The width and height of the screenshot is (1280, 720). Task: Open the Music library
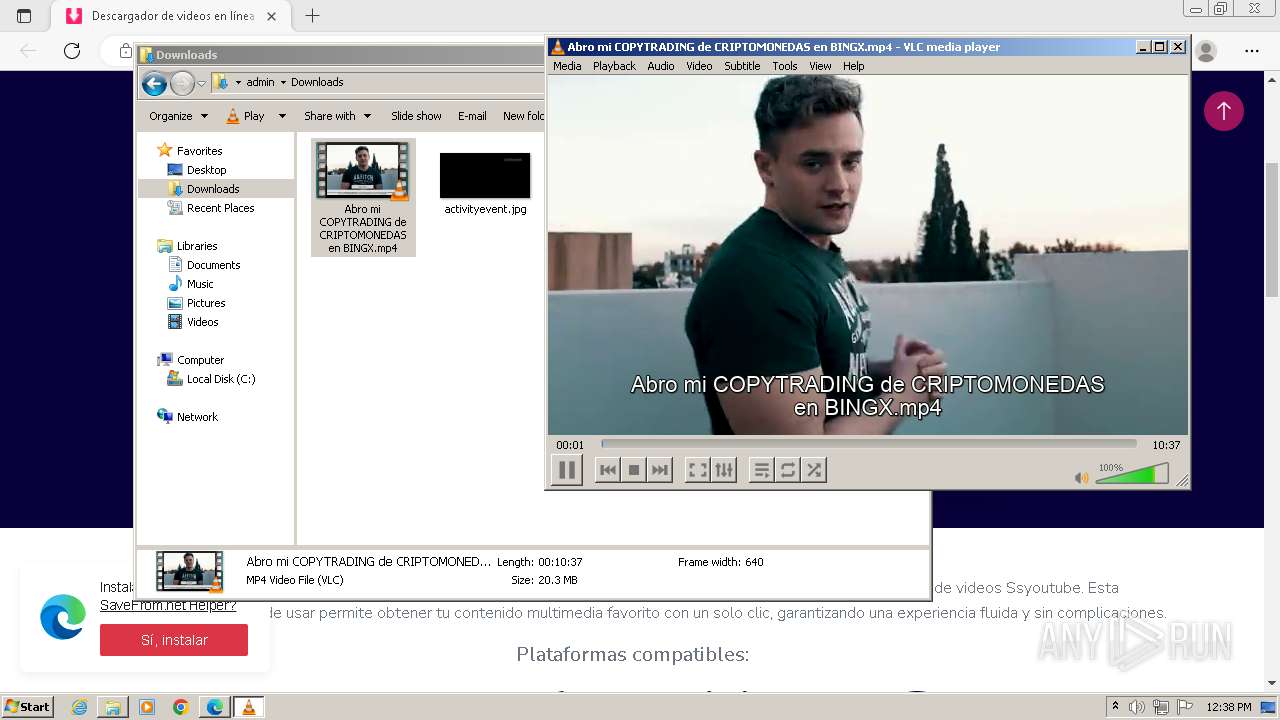tap(200, 284)
